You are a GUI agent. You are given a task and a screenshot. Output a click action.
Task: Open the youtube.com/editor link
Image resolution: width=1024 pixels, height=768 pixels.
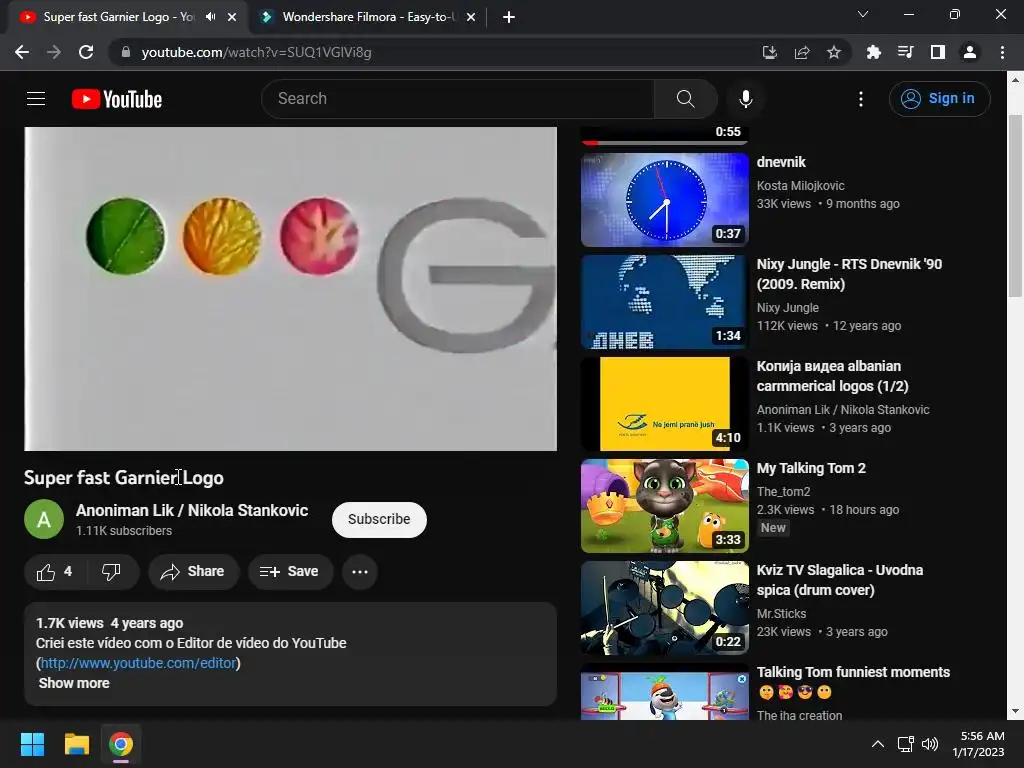138,663
